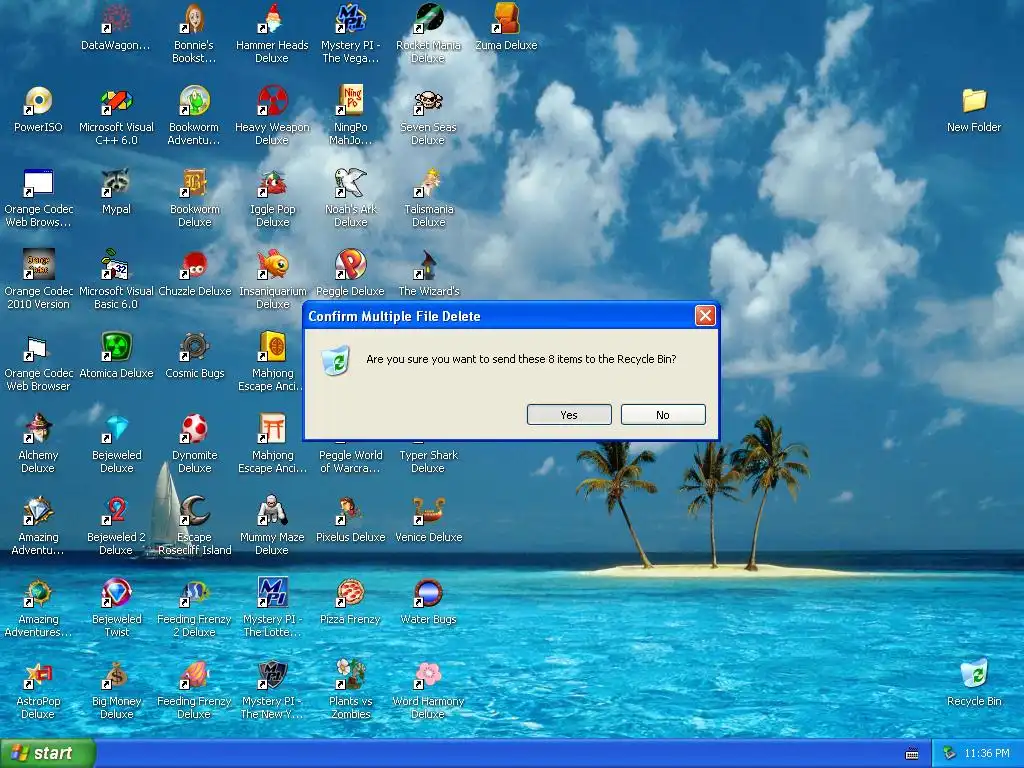The image size is (1024, 768).
Task: Select Peggle World of Warcraft icon
Action: click(x=351, y=461)
